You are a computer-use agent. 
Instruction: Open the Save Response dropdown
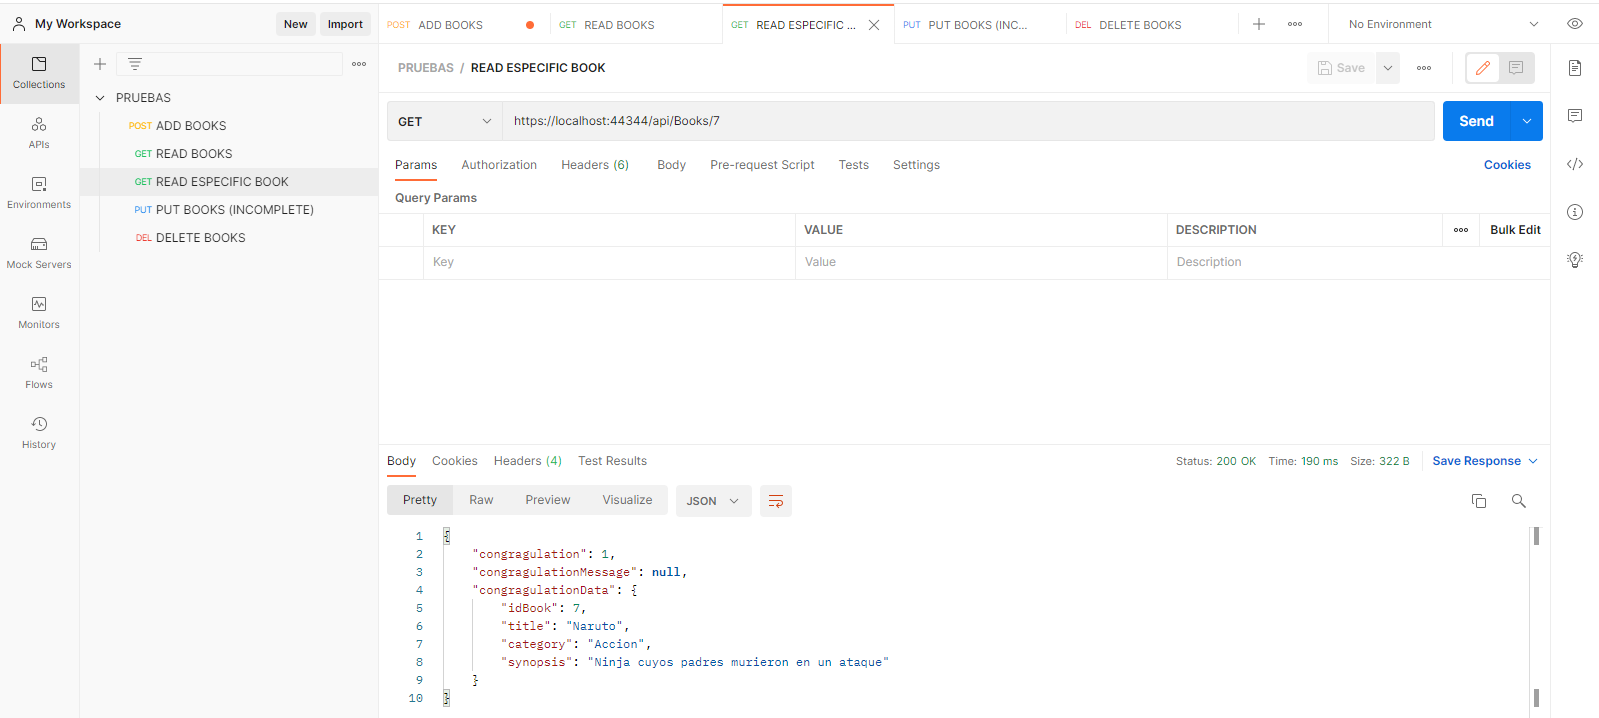click(1485, 461)
